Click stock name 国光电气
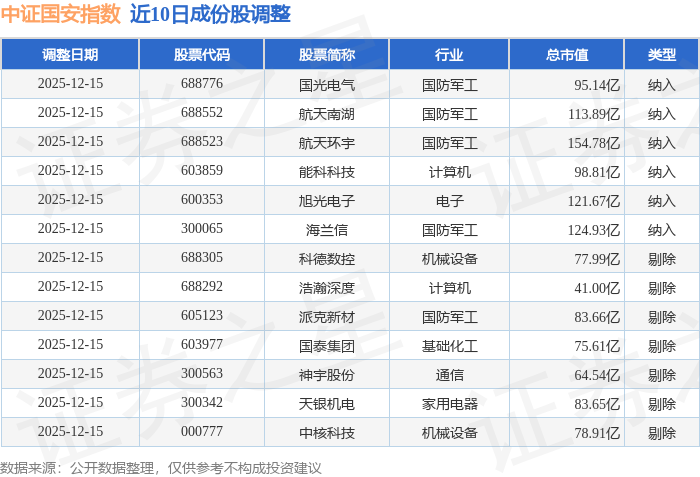 pyautogui.click(x=327, y=85)
